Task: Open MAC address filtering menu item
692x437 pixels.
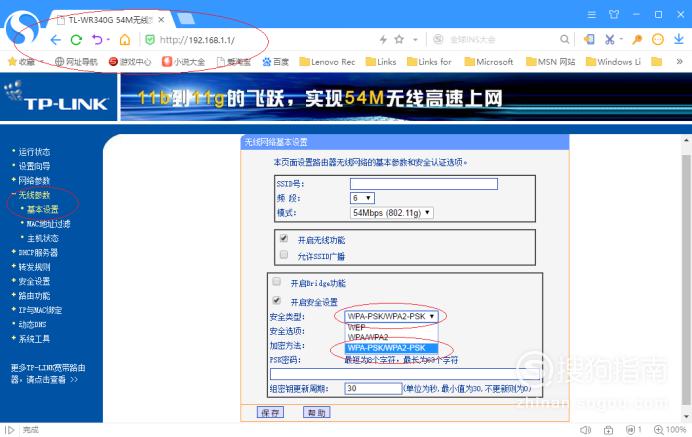Action: pos(48,224)
